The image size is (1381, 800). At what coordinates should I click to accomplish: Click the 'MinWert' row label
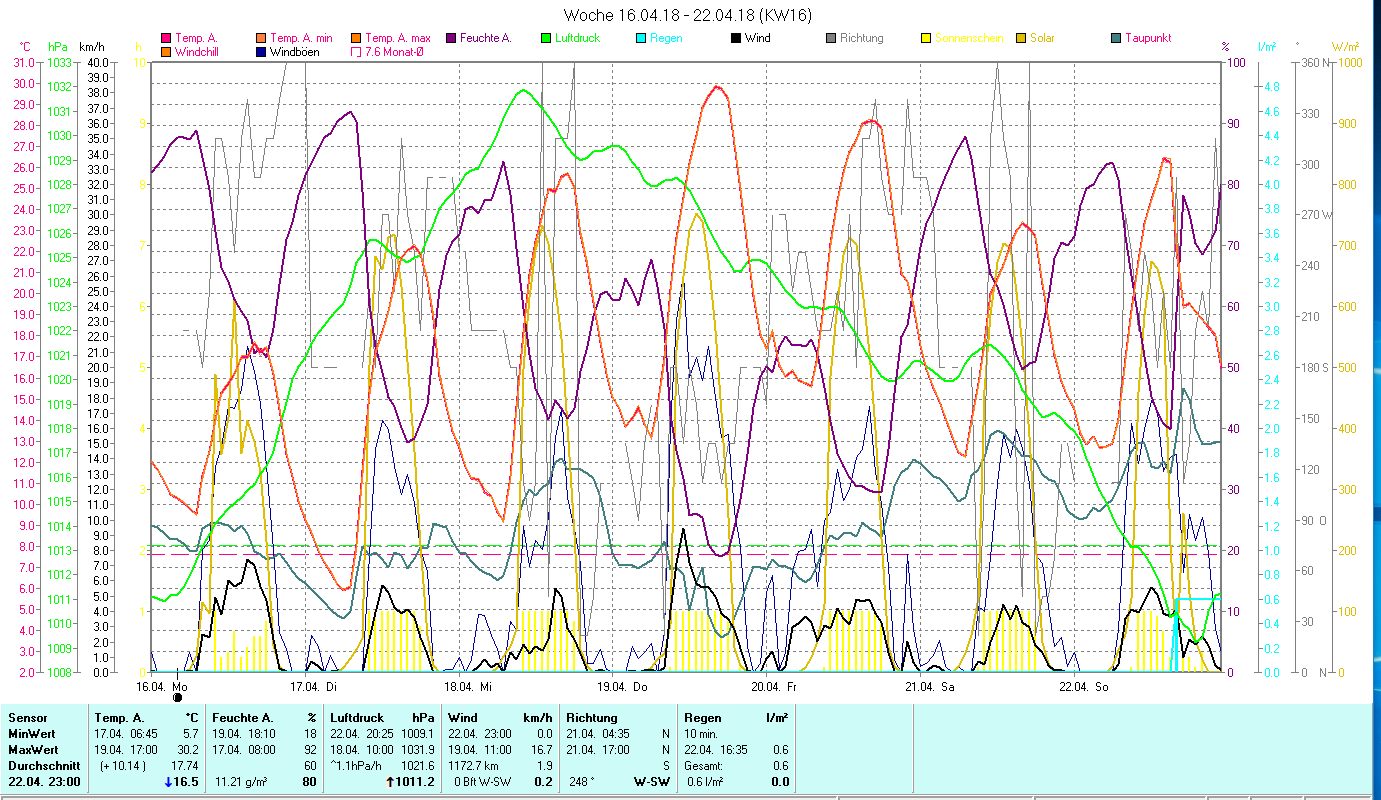(31, 734)
